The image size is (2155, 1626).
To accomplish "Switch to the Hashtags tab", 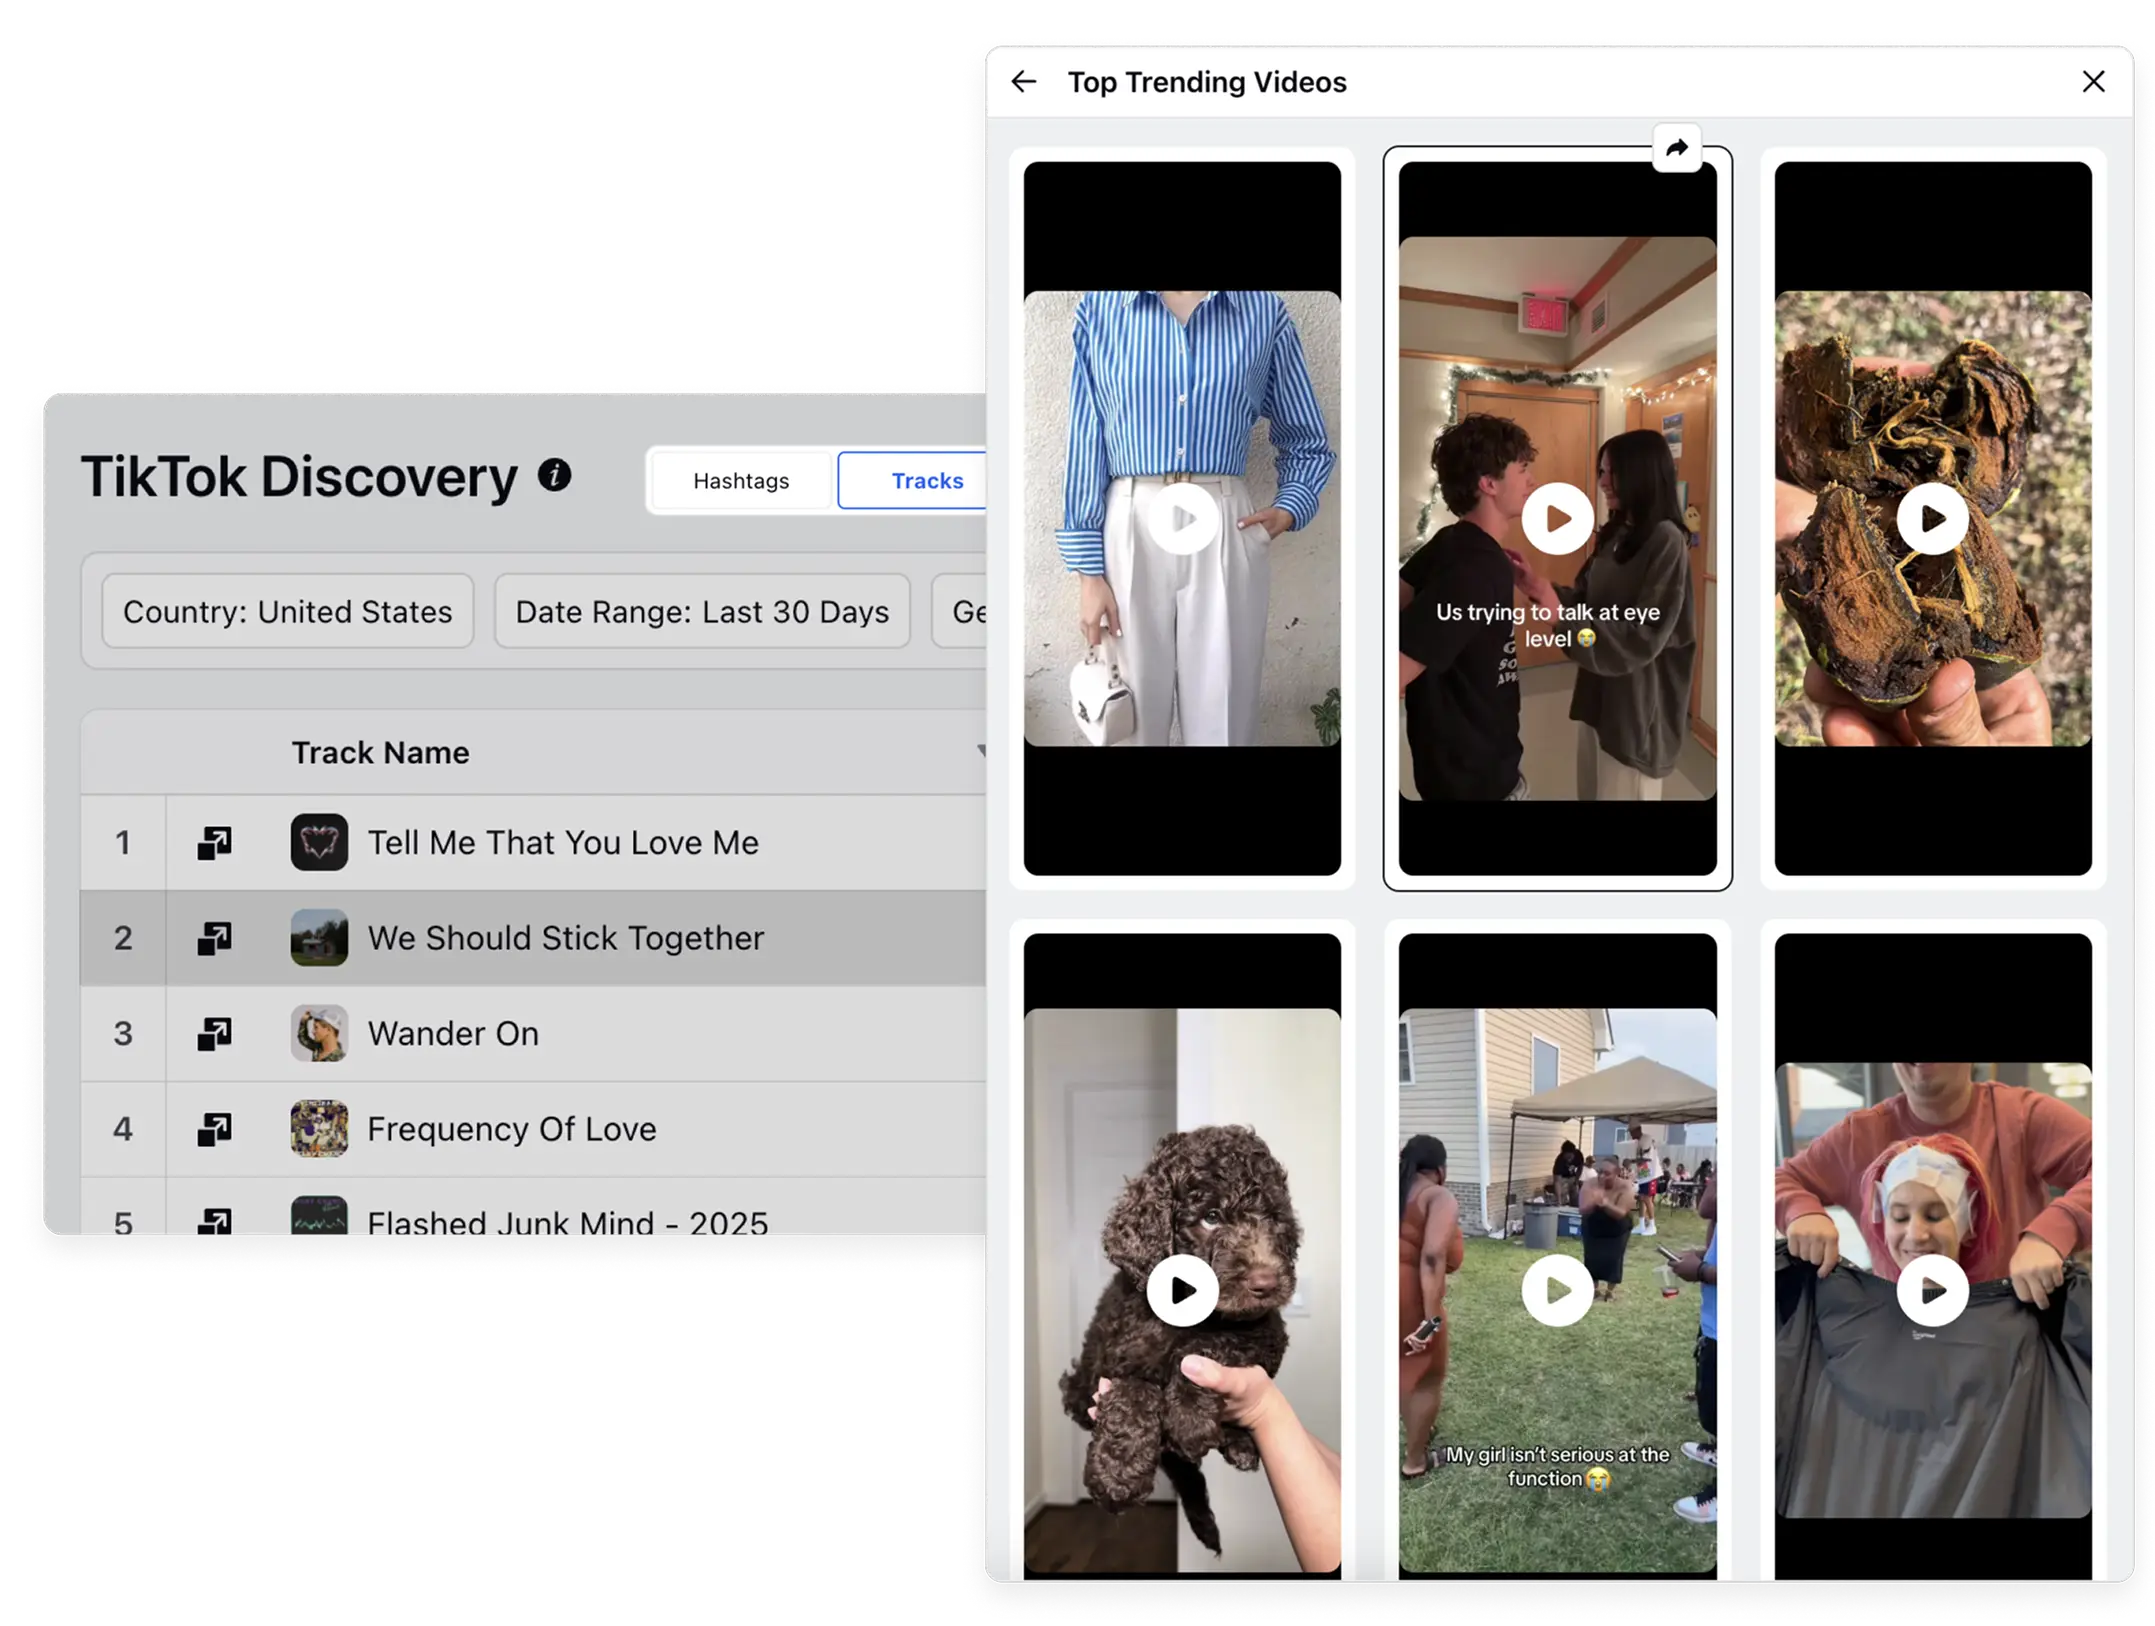I will point(741,481).
